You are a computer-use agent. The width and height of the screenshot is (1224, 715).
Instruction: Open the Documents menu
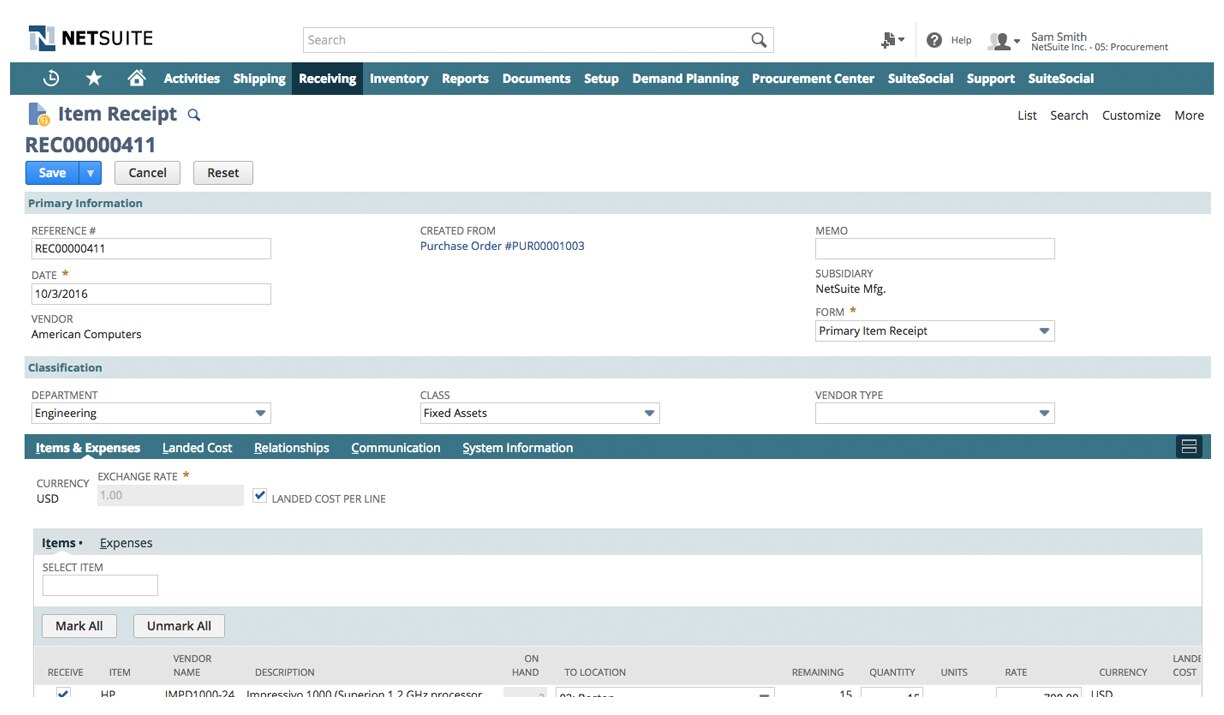pyautogui.click(x=537, y=78)
